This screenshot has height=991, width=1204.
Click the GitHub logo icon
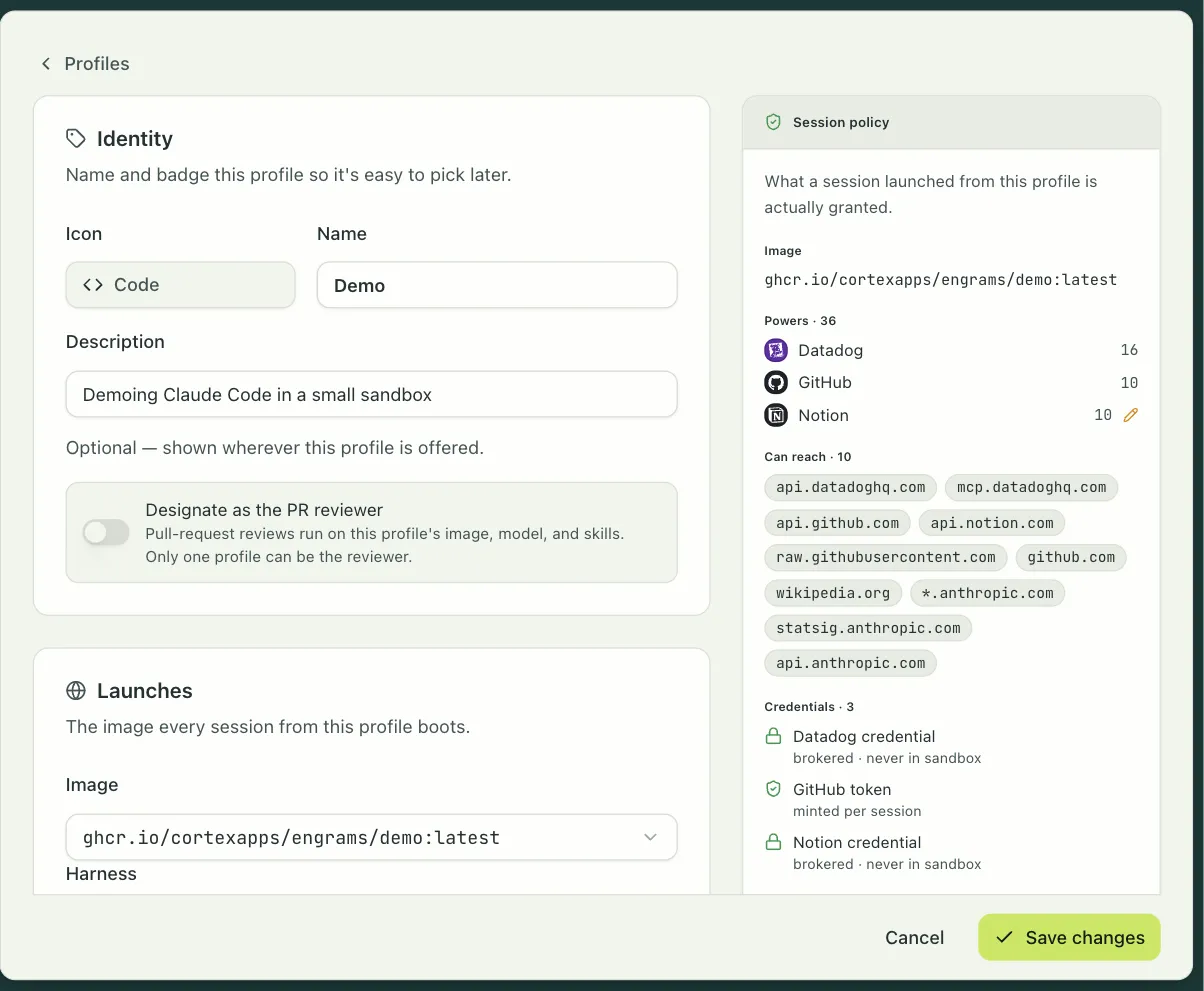pyautogui.click(x=776, y=382)
